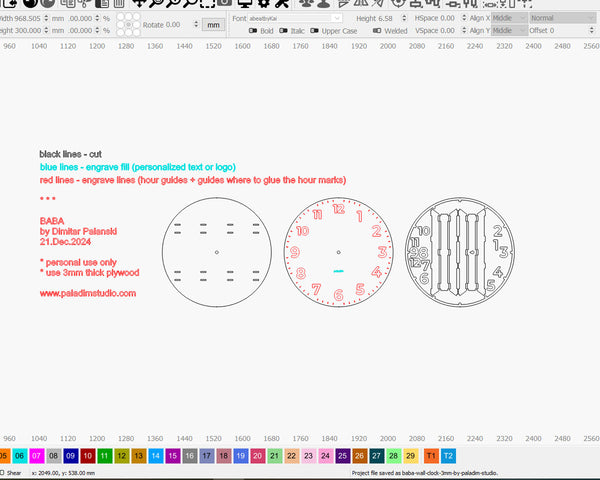
Task: Open the Font dropdown list
Action: click(x=295, y=18)
